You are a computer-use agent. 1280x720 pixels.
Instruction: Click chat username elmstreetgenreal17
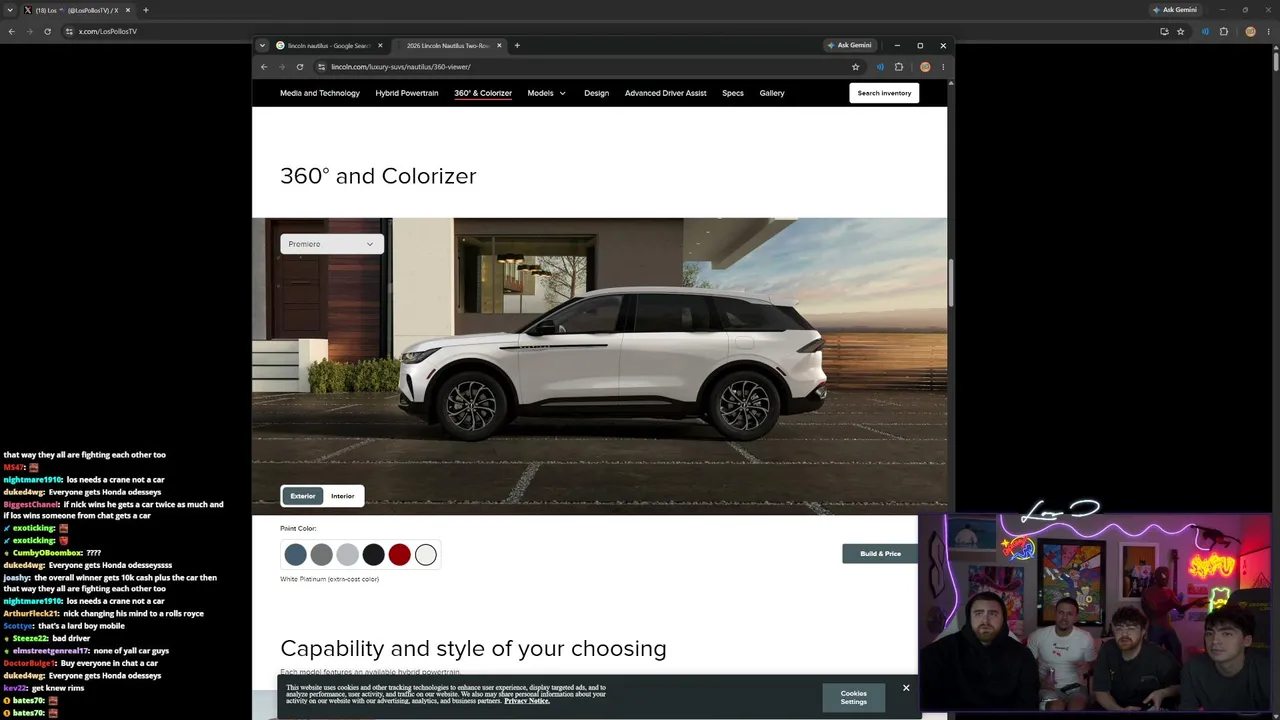click(51, 651)
